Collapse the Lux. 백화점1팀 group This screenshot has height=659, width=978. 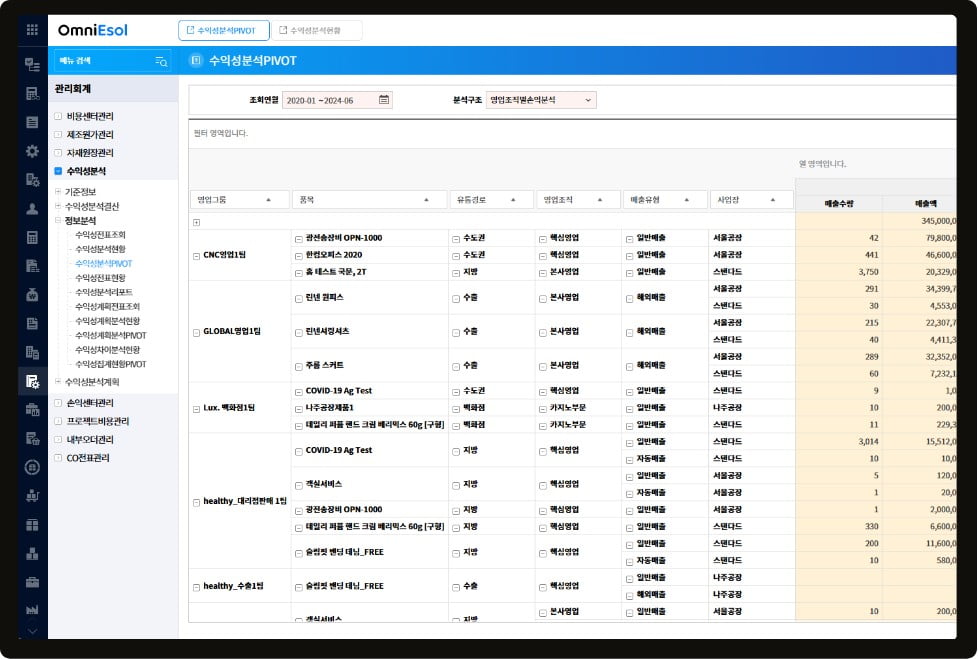(x=196, y=409)
